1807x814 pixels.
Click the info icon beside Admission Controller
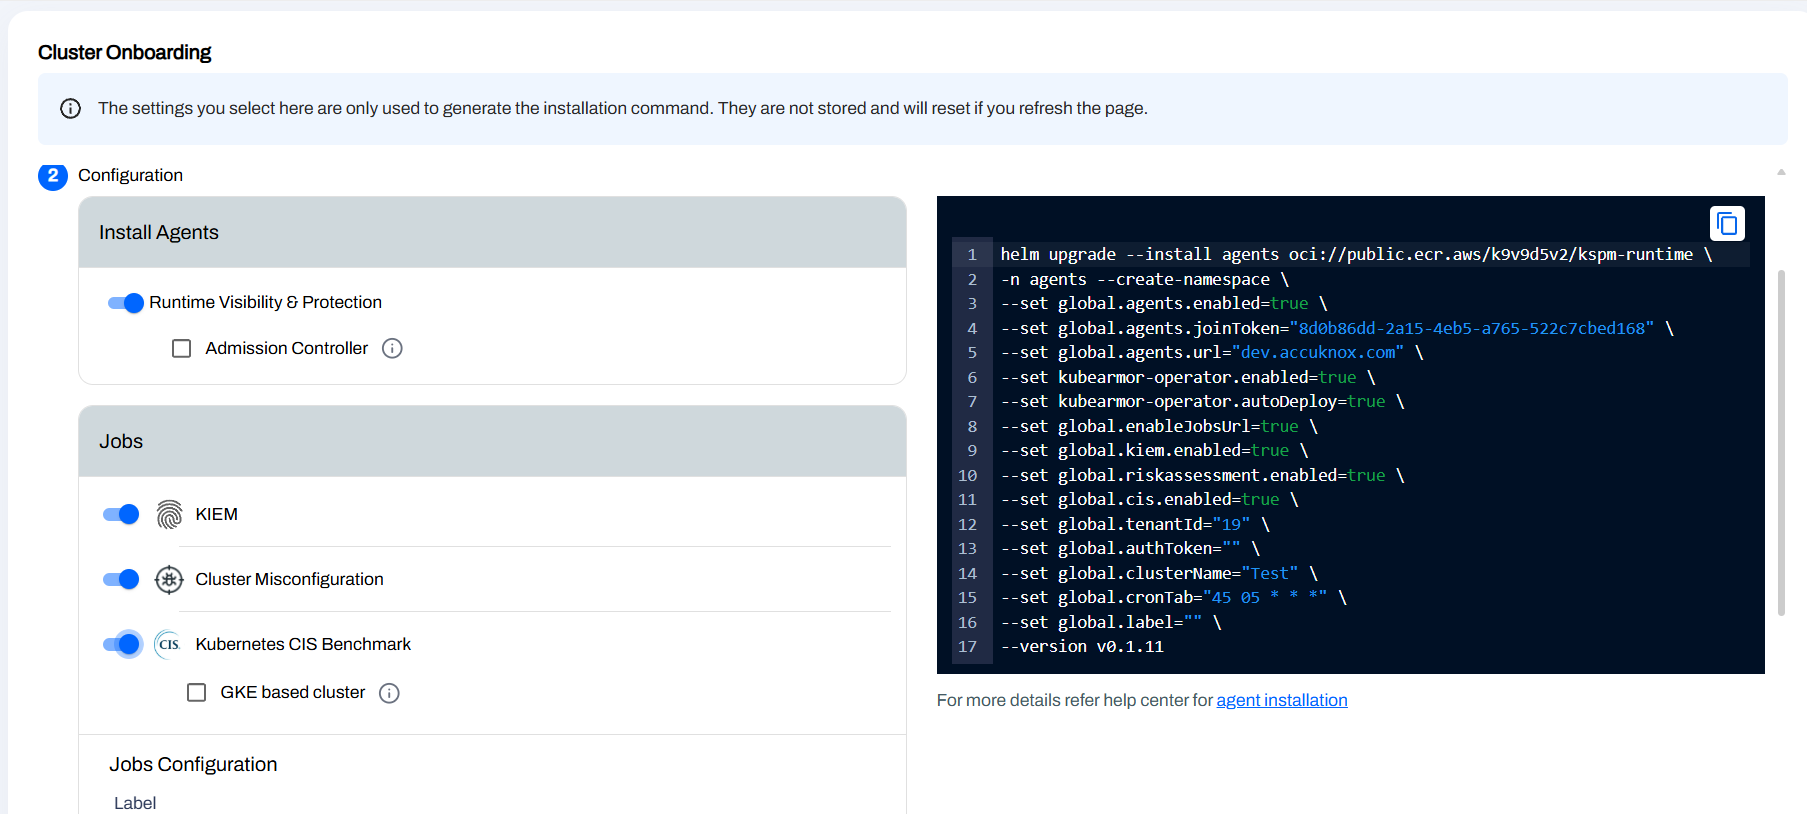pyautogui.click(x=392, y=348)
